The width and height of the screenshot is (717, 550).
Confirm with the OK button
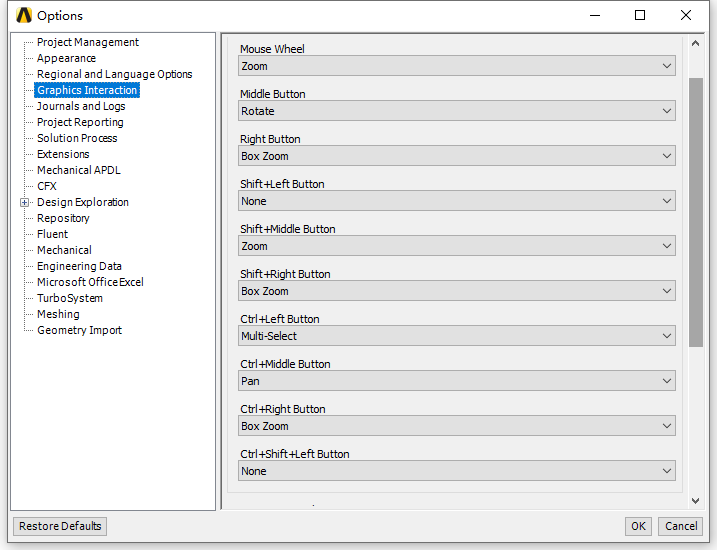pos(638,526)
